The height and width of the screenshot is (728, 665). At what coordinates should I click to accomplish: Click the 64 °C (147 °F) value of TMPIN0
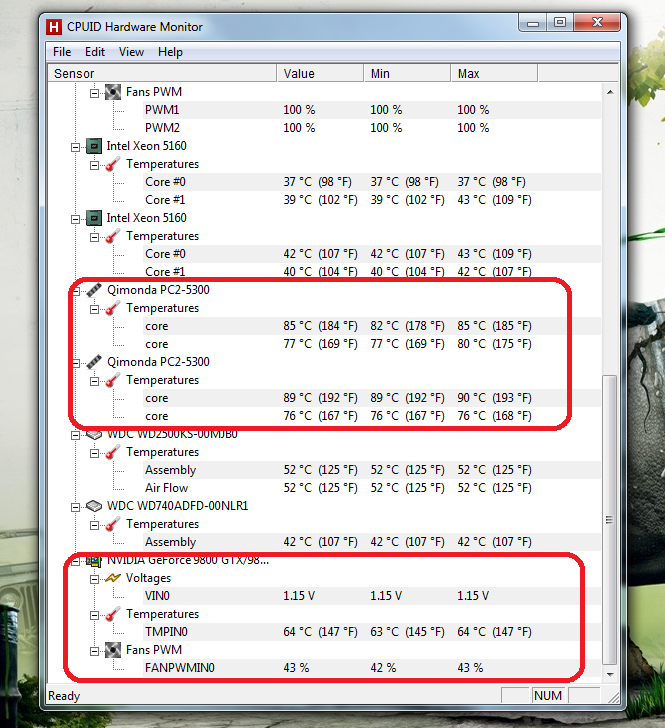[x=320, y=632]
